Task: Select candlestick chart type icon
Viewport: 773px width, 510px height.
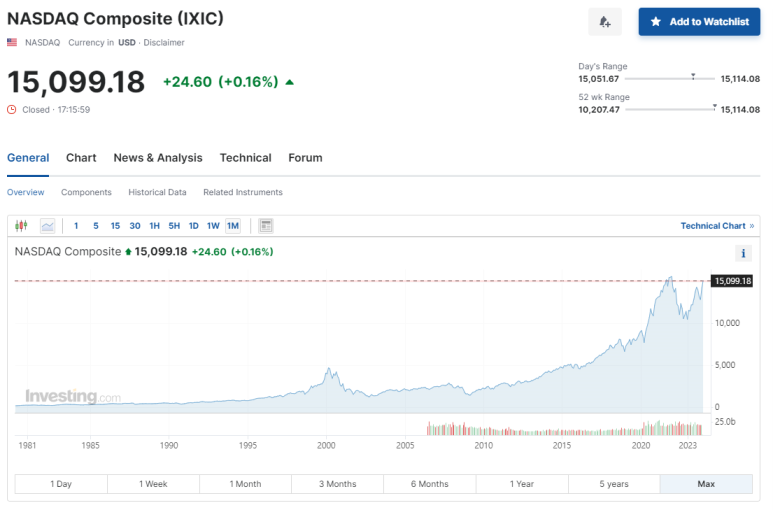Action: [21, 226]
